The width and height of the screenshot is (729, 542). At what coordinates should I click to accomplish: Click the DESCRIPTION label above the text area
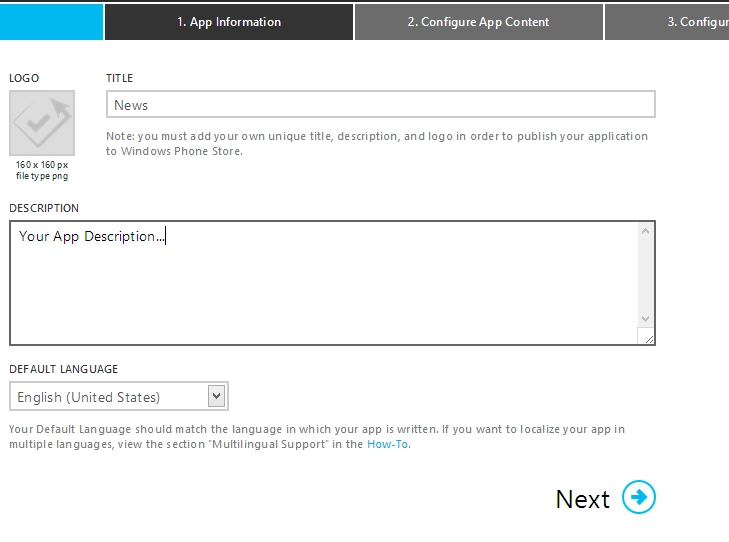(44, 208)
